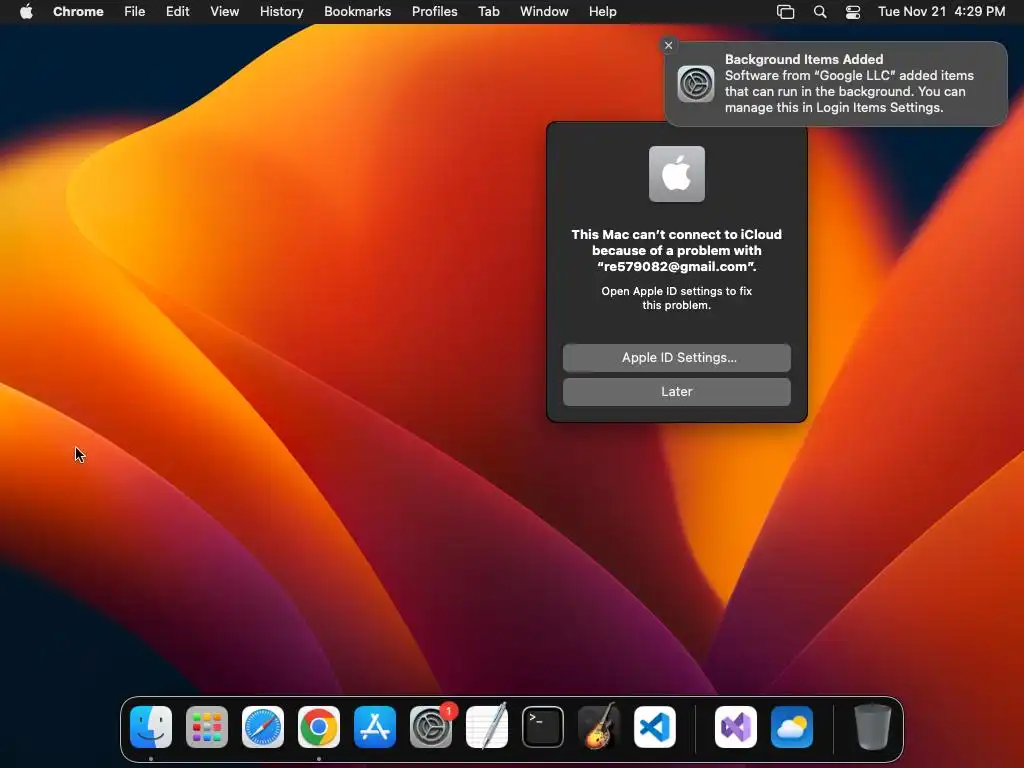
Task: Open Control Center in menu bar
Action: click(x=852, y=12)
